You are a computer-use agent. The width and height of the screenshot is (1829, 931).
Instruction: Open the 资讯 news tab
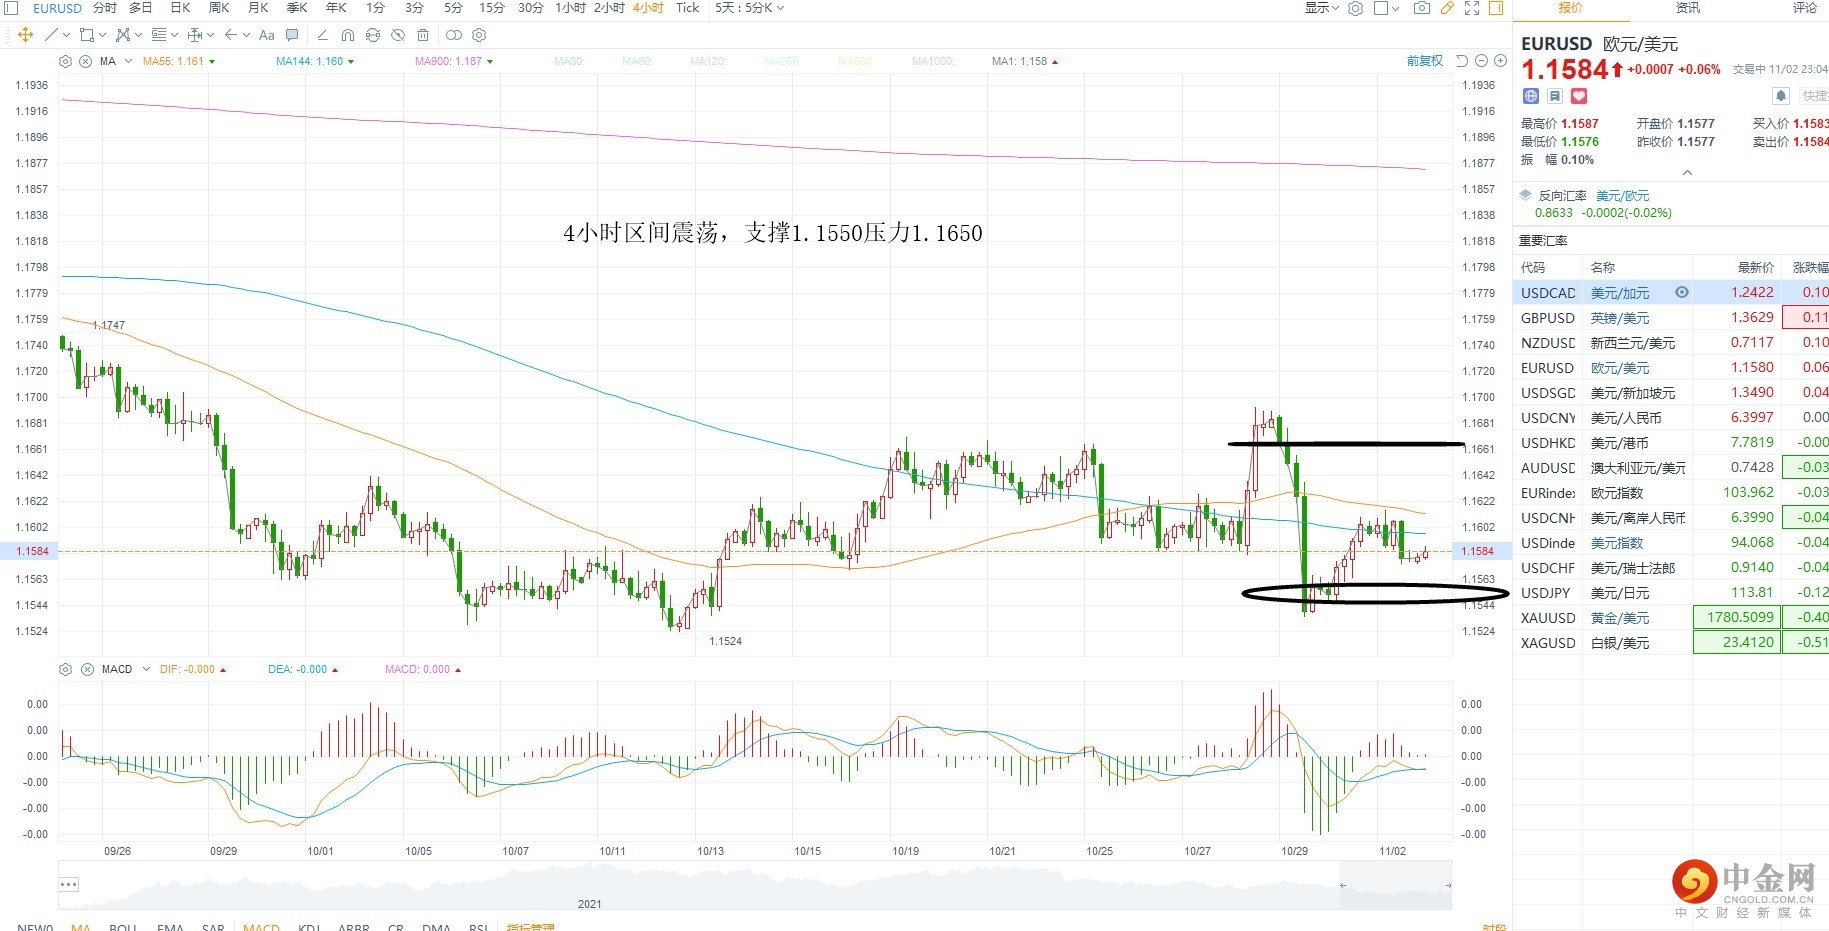tap(1688, 8)
